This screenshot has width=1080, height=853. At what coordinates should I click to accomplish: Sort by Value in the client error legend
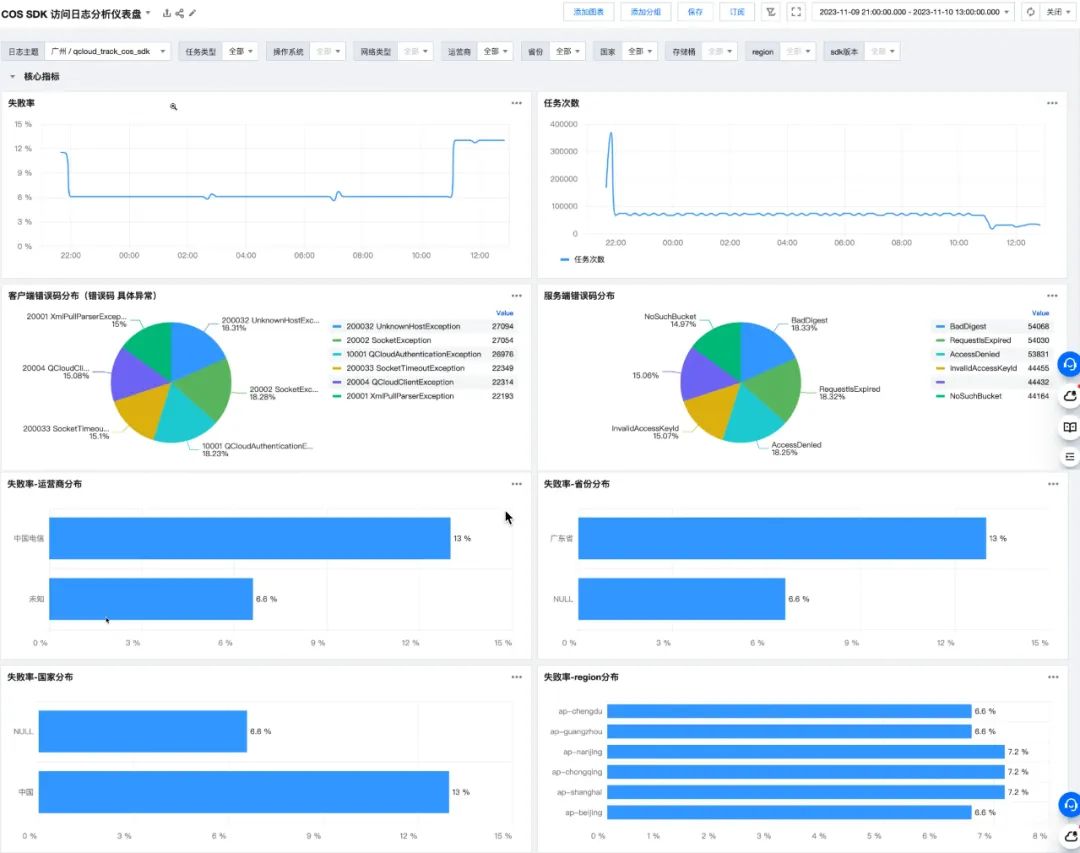(x=504, y=313)
